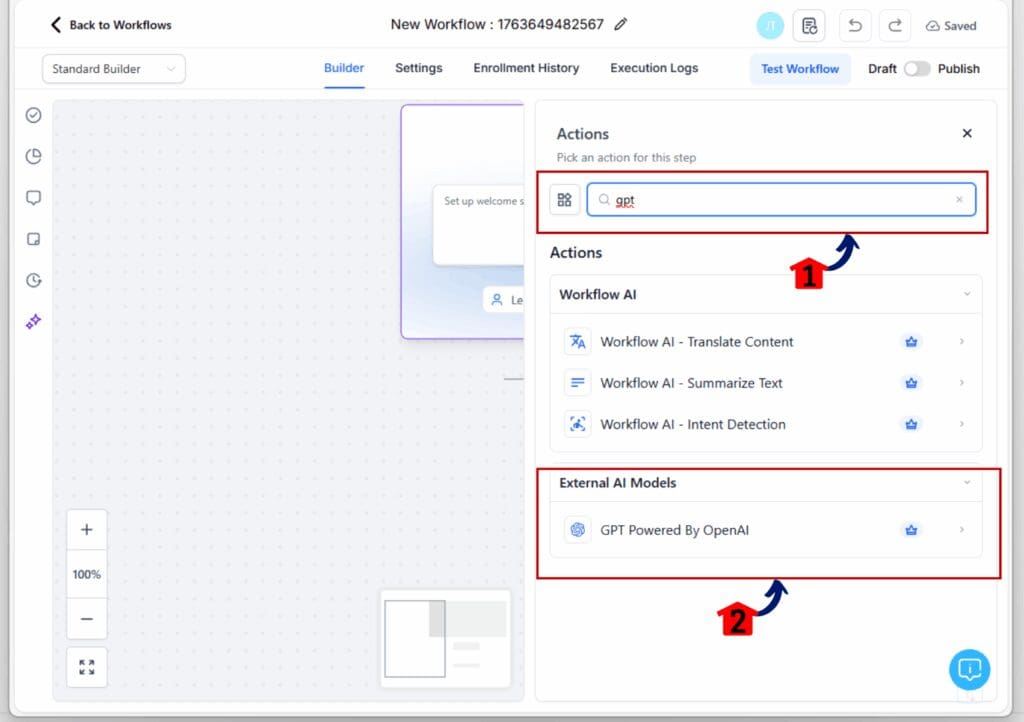This screenshot has width=1024, height=722.
Task: Collapse the Workflow AI actions group
Action: (x=966, y=294)
